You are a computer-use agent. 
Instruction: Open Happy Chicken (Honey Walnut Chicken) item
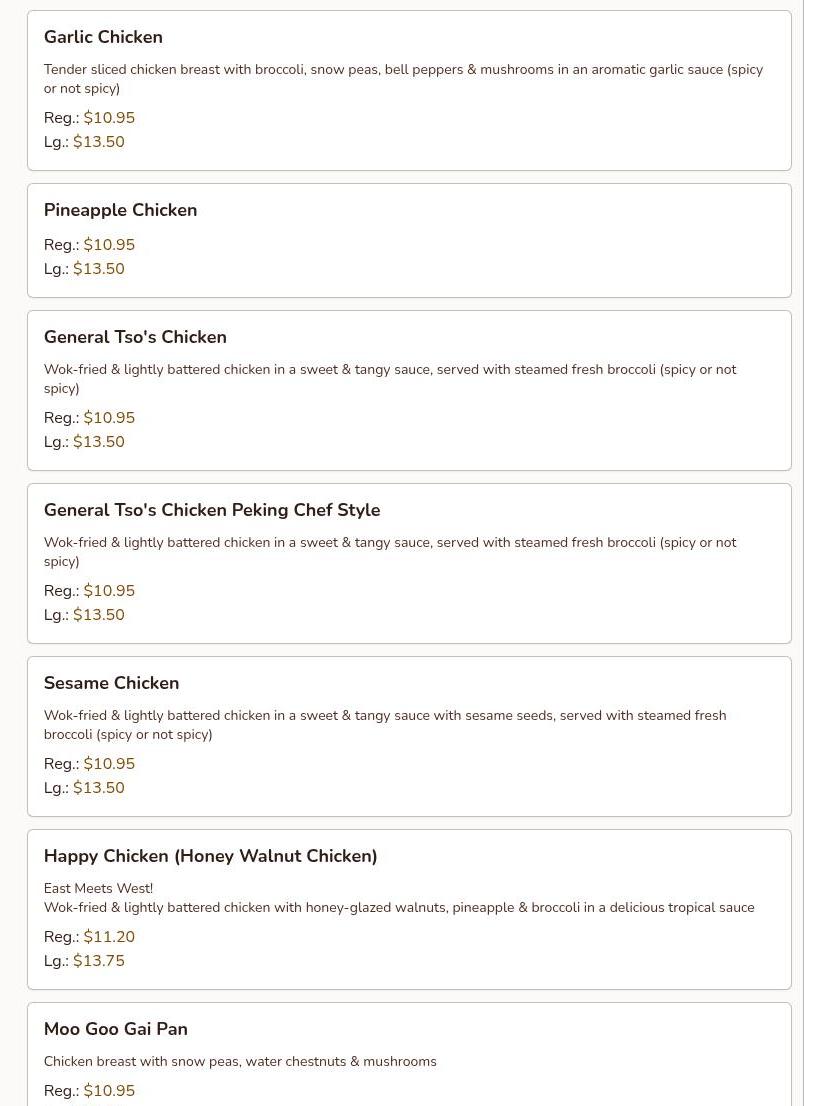tap(210, 856)
